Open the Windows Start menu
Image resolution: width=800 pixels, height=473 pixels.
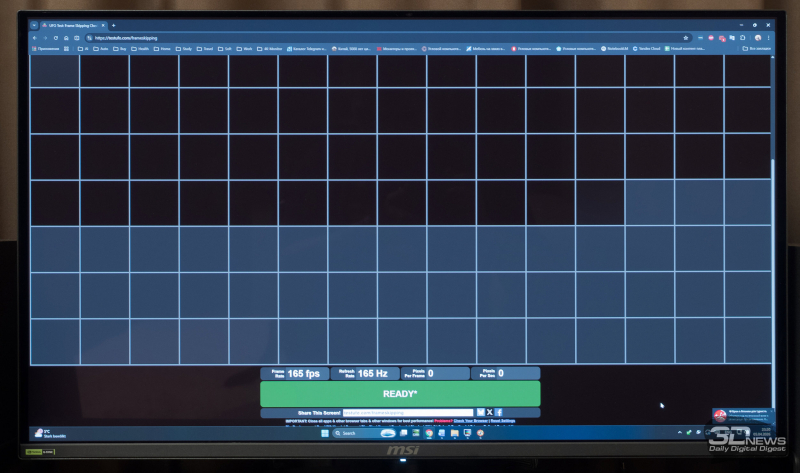(x=324, y=433)
